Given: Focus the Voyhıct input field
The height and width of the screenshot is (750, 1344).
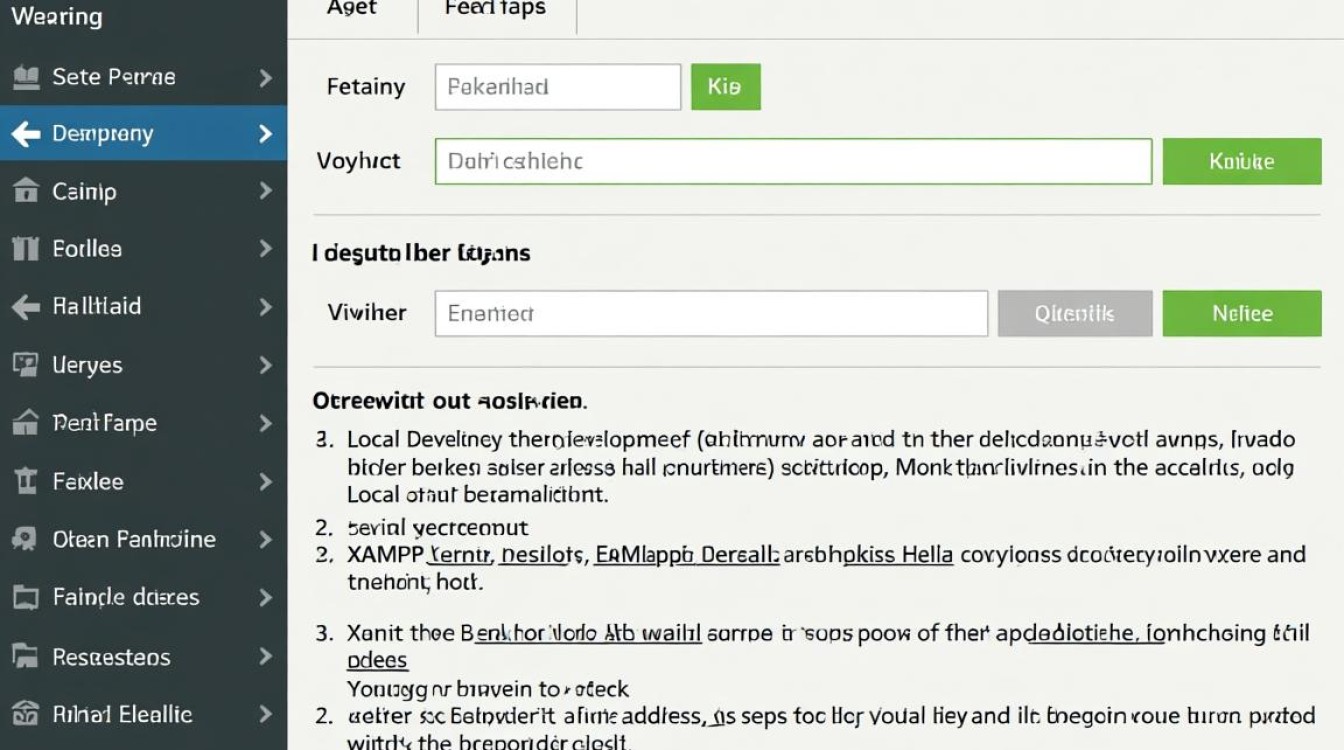Looking at the screenshot, I should [793, 161].
